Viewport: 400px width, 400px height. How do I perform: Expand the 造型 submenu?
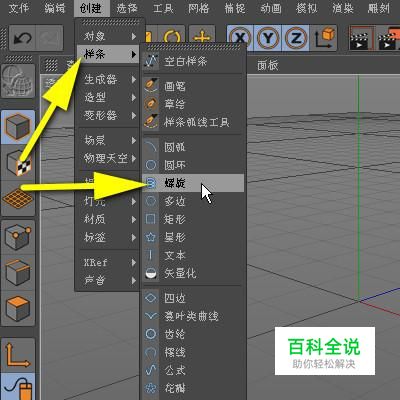(x=108, y=97)
